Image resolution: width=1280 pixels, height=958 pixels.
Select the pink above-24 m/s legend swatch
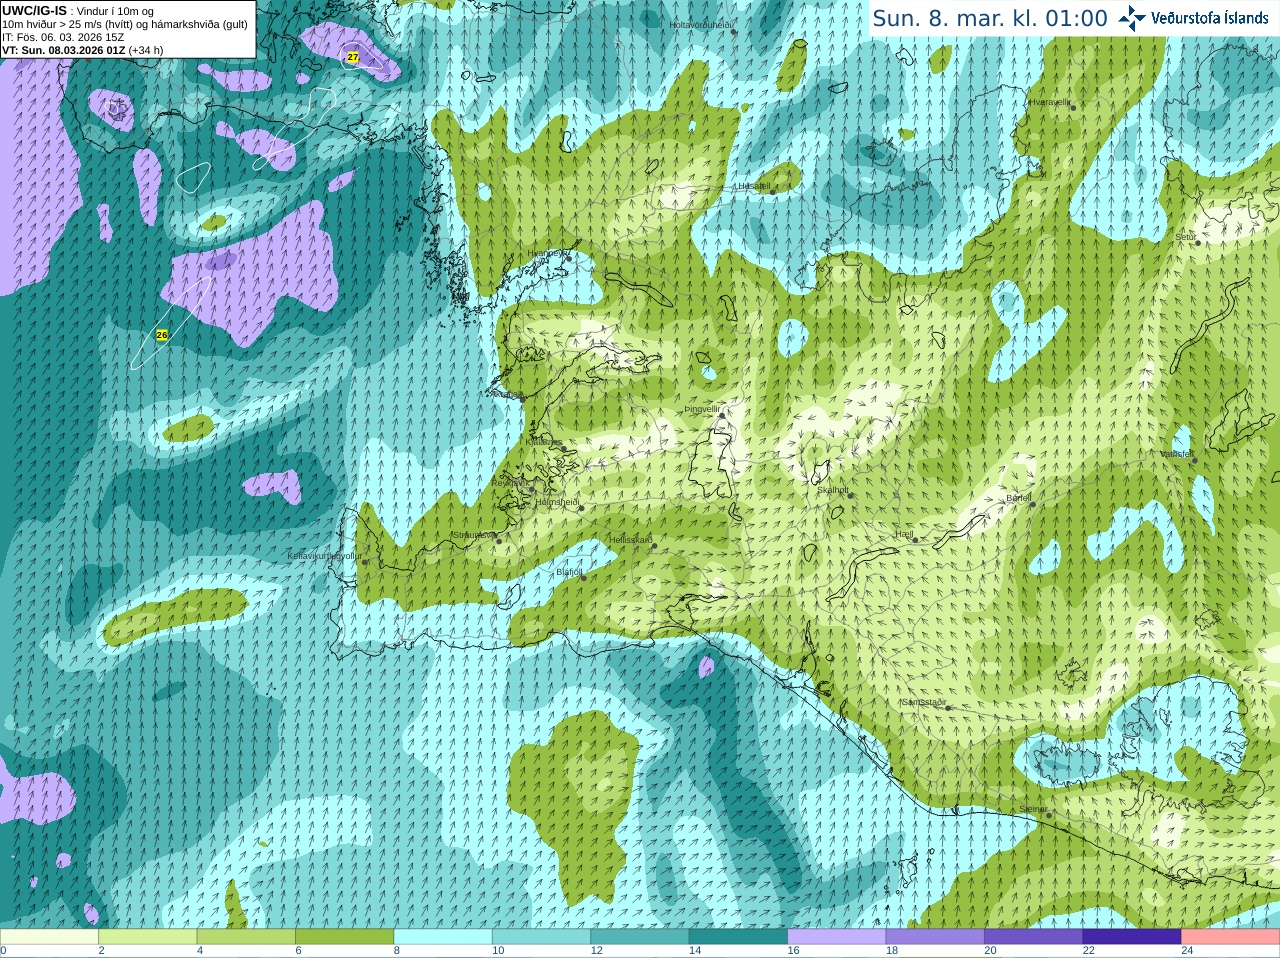click(x=1231, y=937)
